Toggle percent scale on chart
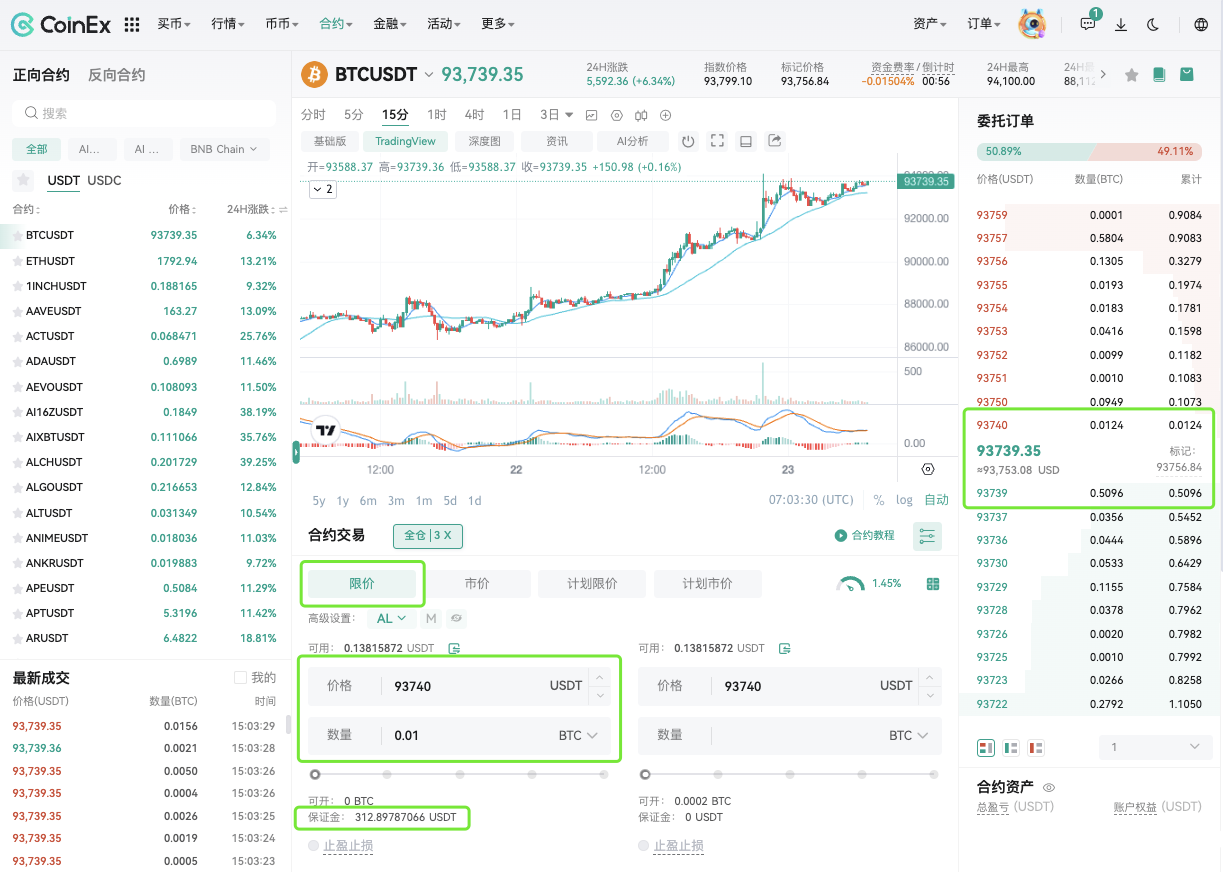1223x872 pixels. 878,500
